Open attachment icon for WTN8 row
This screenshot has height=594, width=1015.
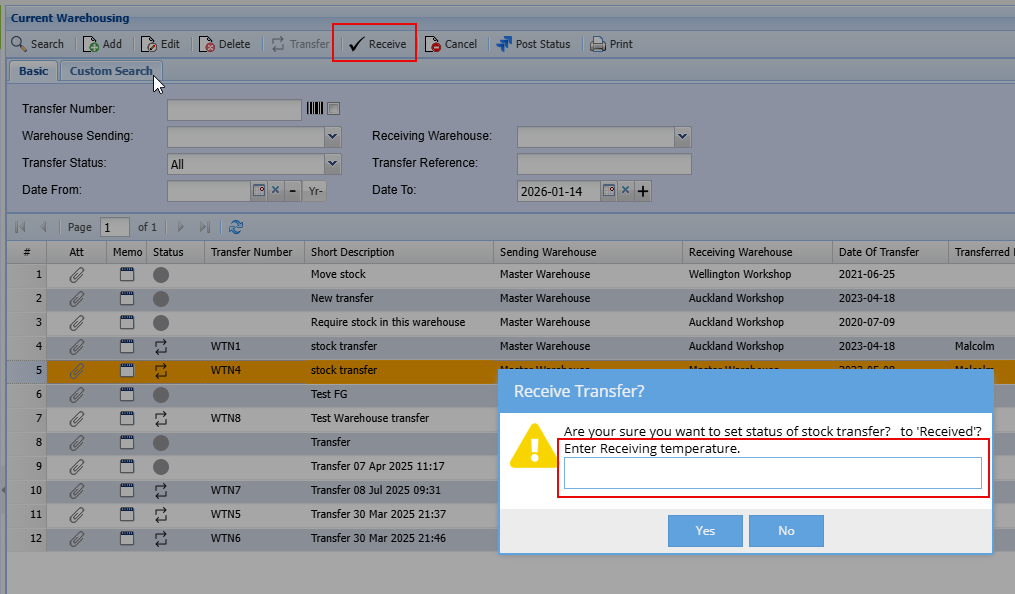[x=76, y=419]
